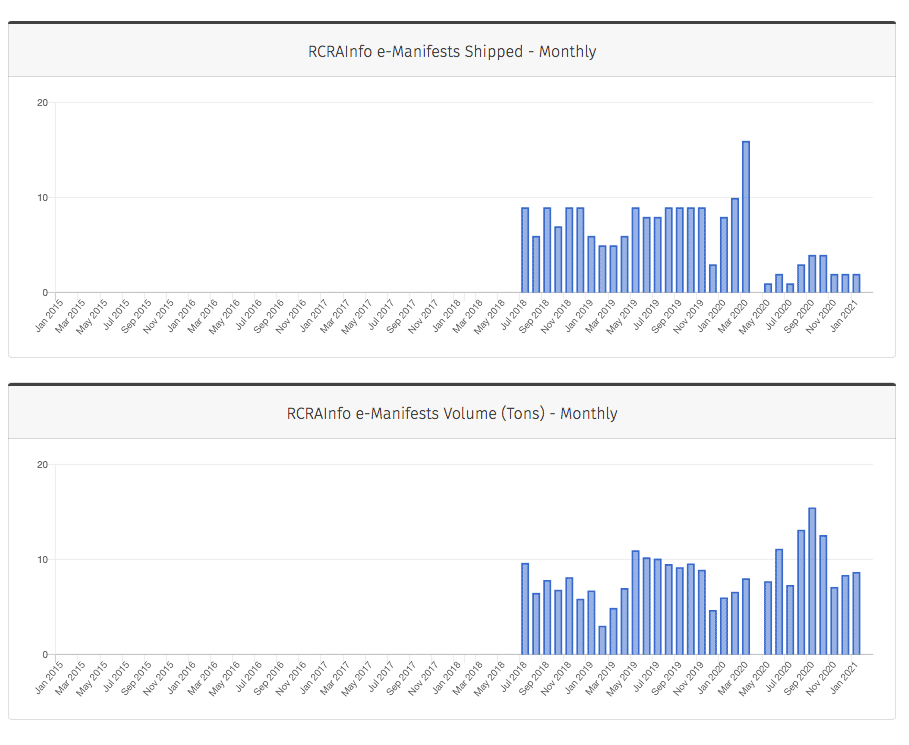909x745 pixels.
Task: Click 'Nov 2016' axis label in Shipped chart
Action: pyautogui.click(x=291, y=317)
